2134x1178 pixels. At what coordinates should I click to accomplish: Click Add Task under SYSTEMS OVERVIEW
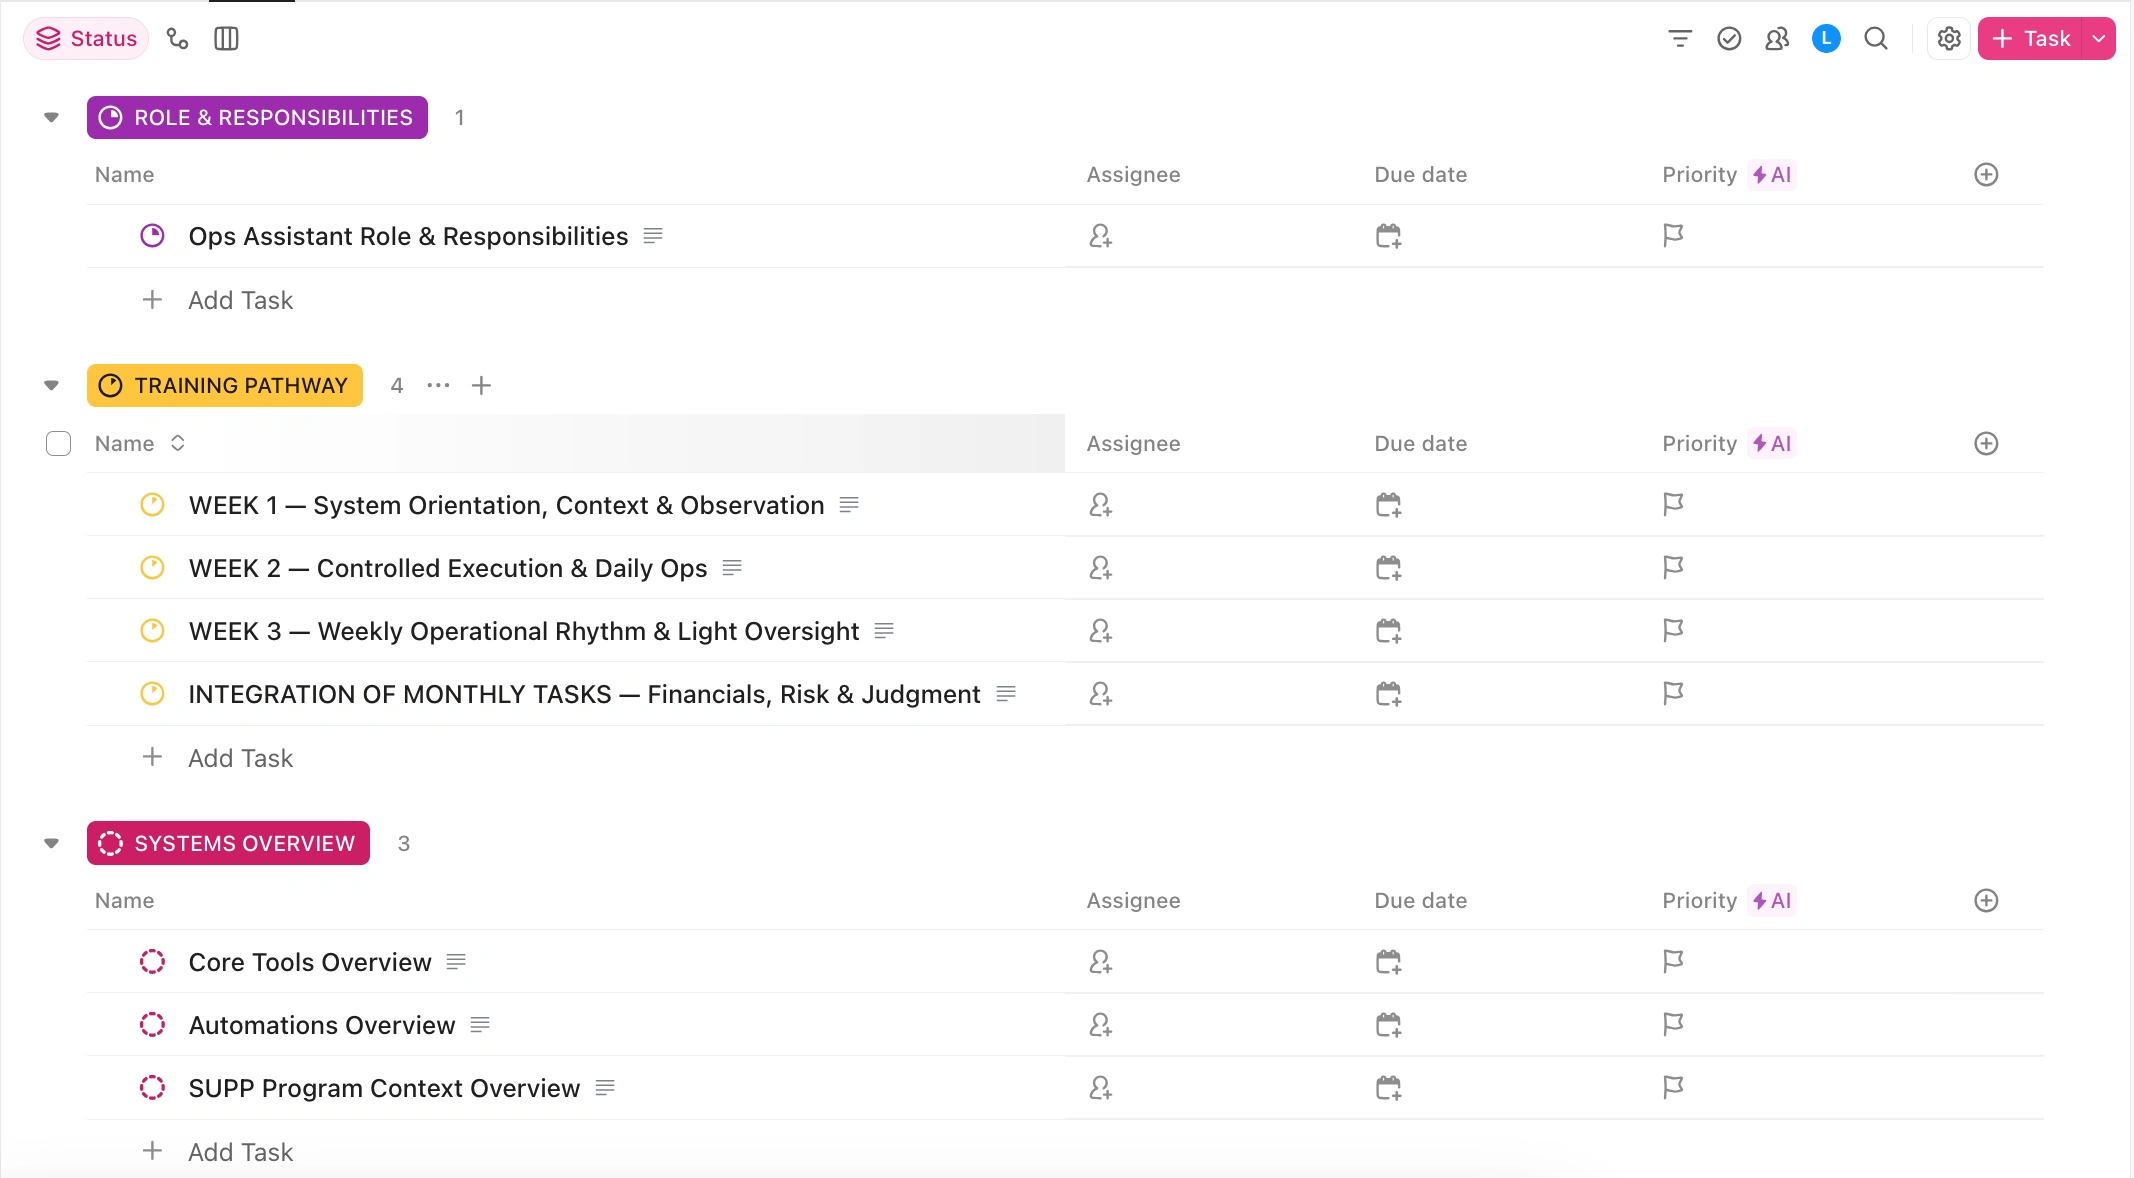pyautogui.click(x=240, y=1152)
